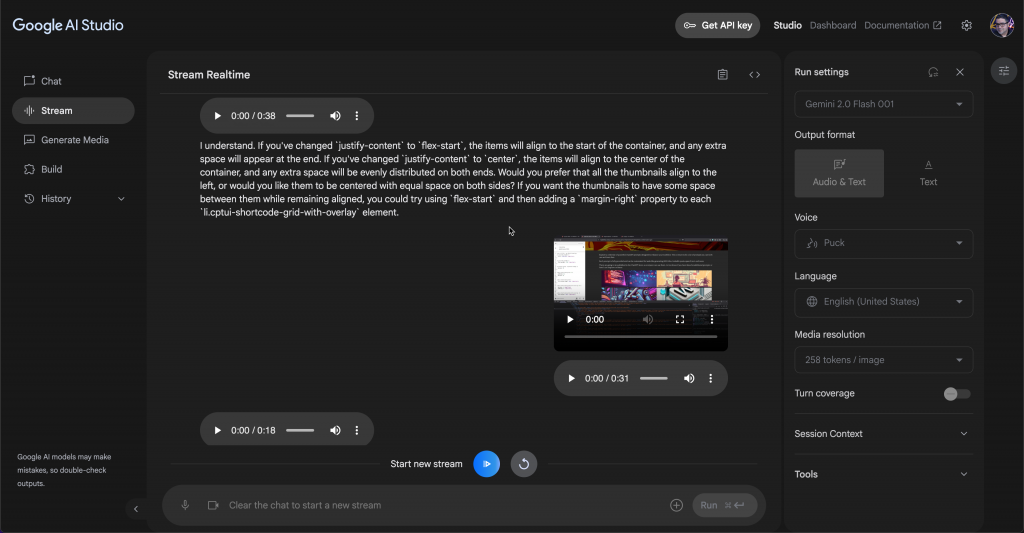Collapse the left sidebar with arrow
The image size is (1024, 533).
[x=136, y=509]
